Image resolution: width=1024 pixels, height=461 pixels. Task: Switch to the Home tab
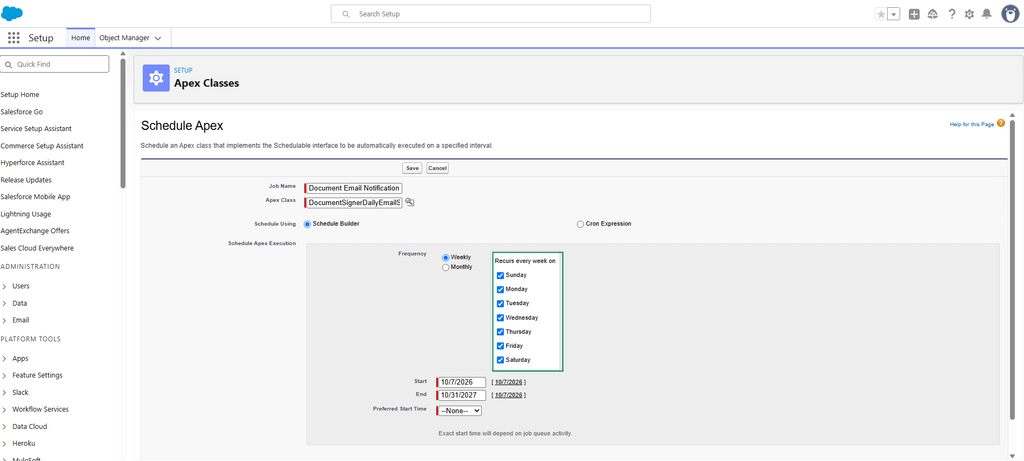[80, 38]
